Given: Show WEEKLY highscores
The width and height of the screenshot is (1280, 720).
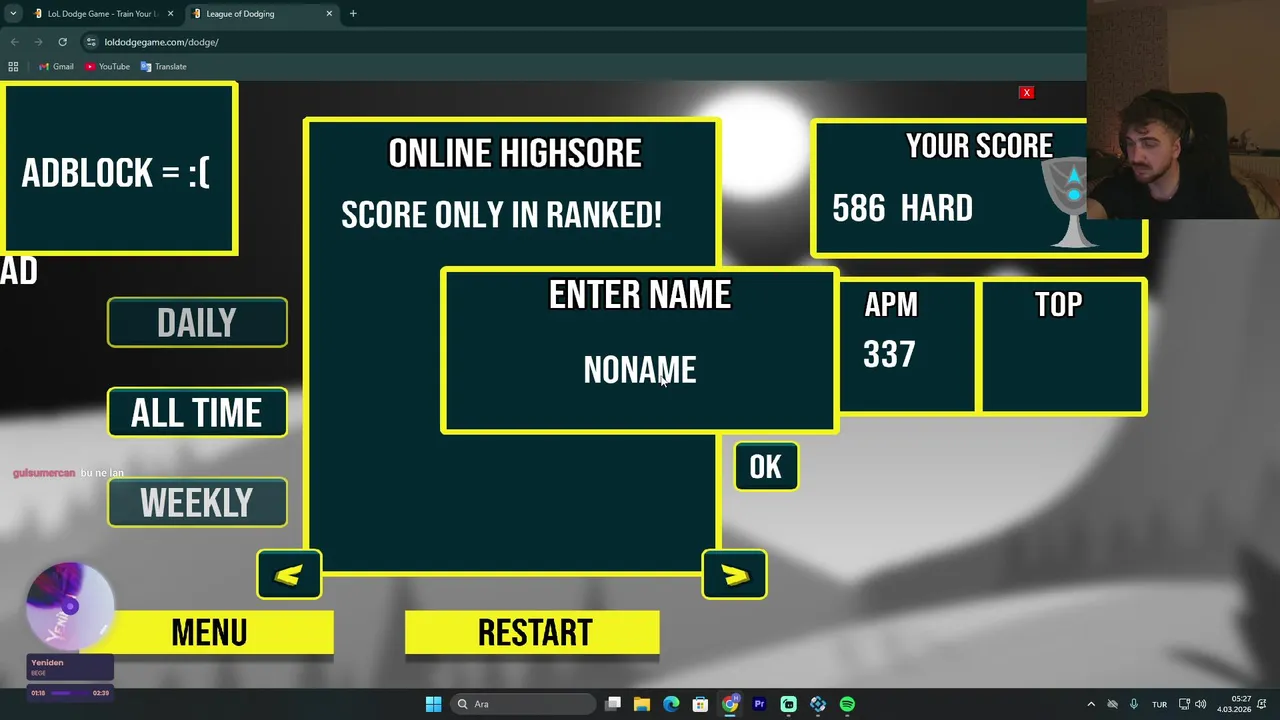Looking at the screenshot, I should [197, 502].
